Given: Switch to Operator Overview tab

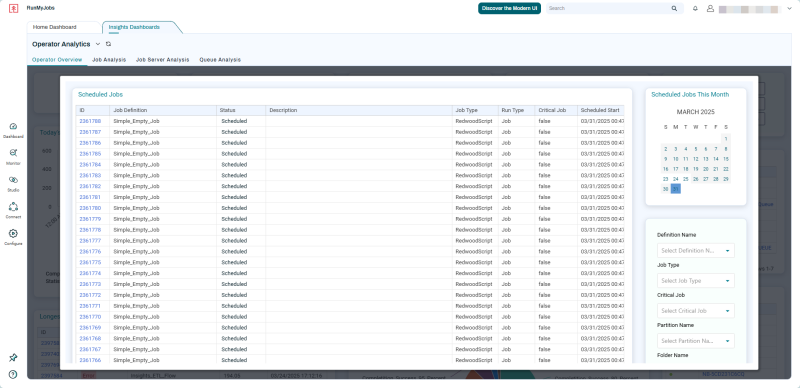Looking at the screenshot, I should (x=57, y=60).
